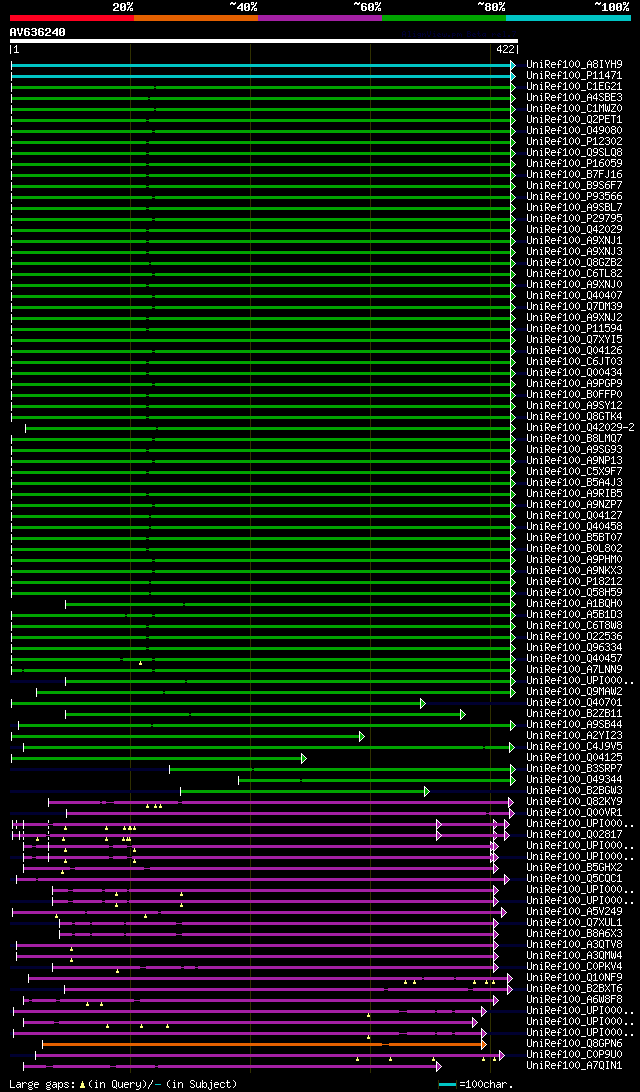Click the cyan ~100% identity legend bar

click(568, 17)
